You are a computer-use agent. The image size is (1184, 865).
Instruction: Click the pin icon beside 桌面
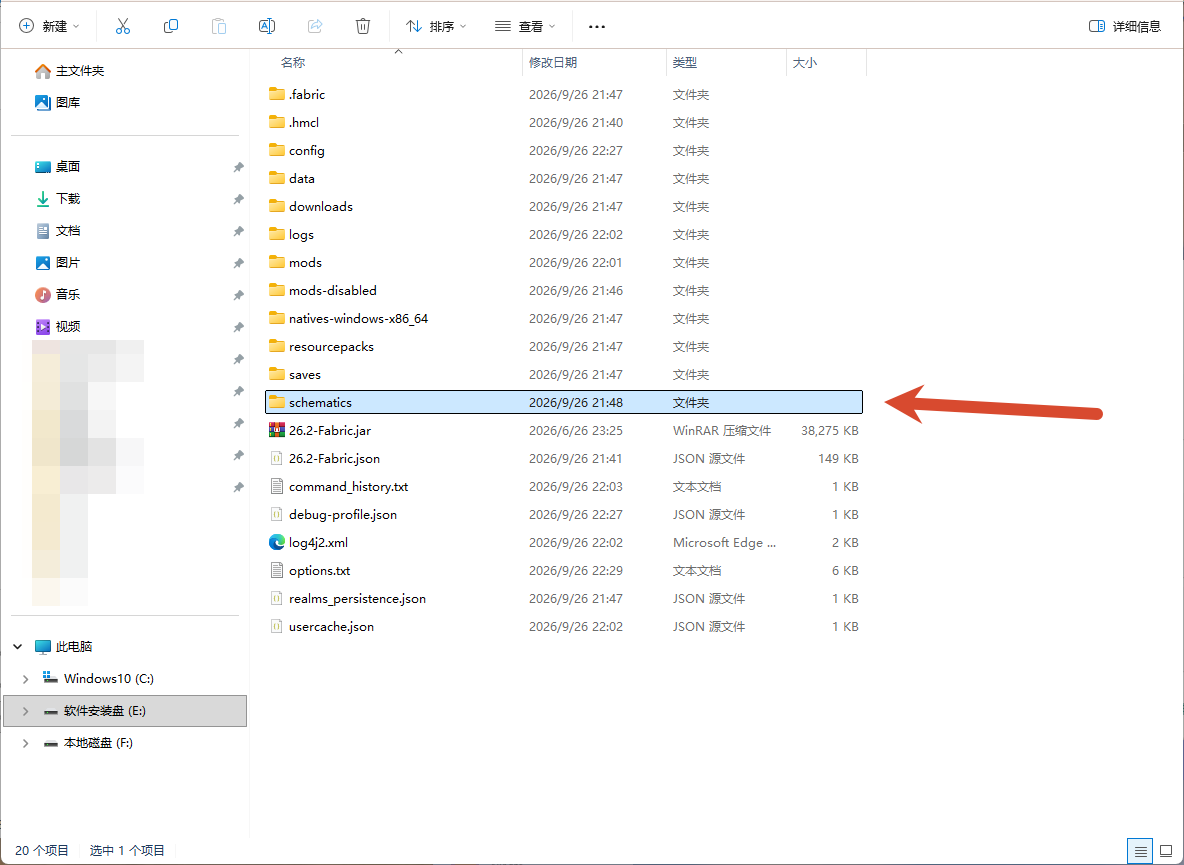239,167
